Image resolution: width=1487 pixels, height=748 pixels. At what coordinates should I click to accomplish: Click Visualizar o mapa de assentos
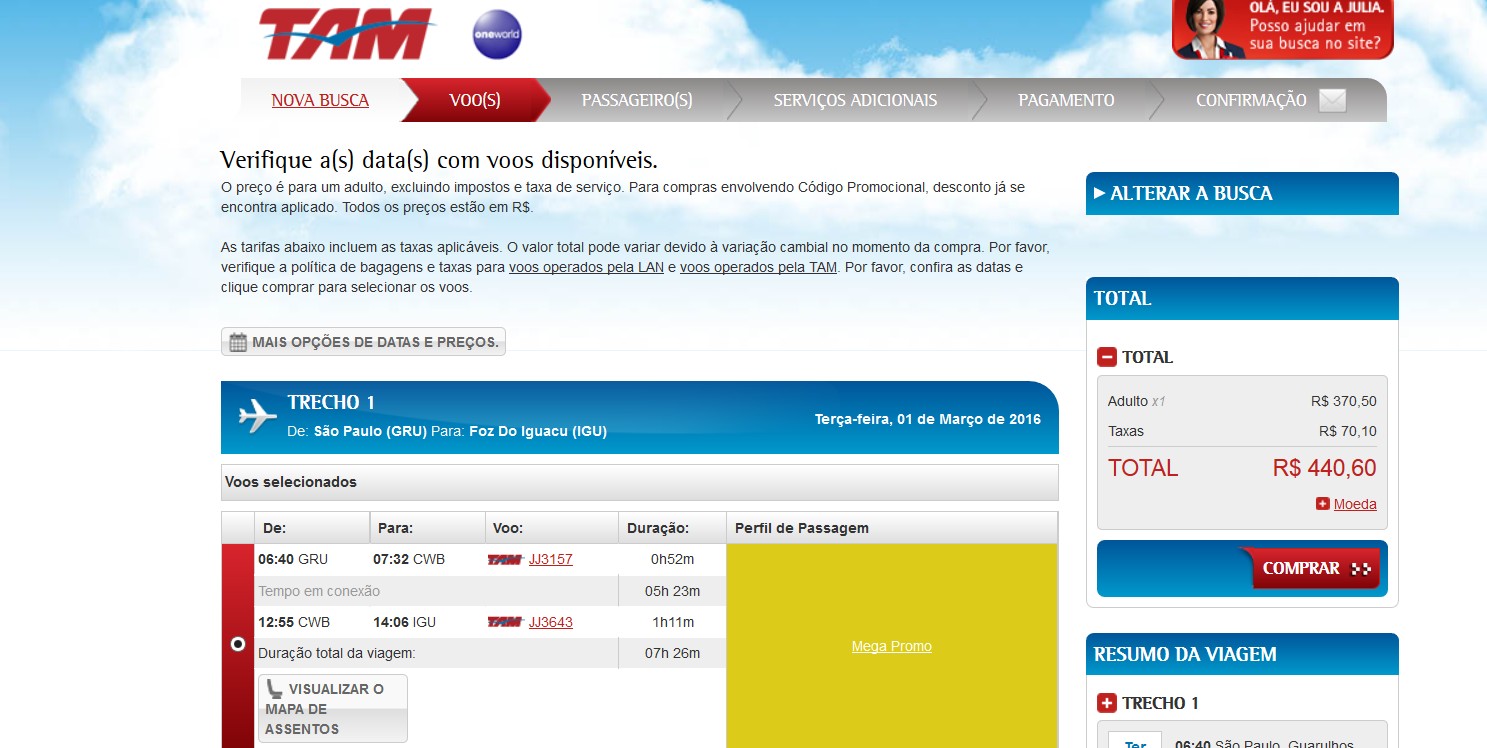pos(333,709)
